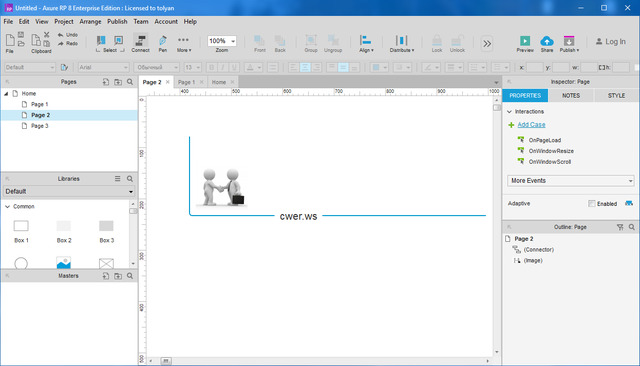The height and width of the screenshot is (366, 640).
Task: Click the Group icon
Action: (311, 43)
